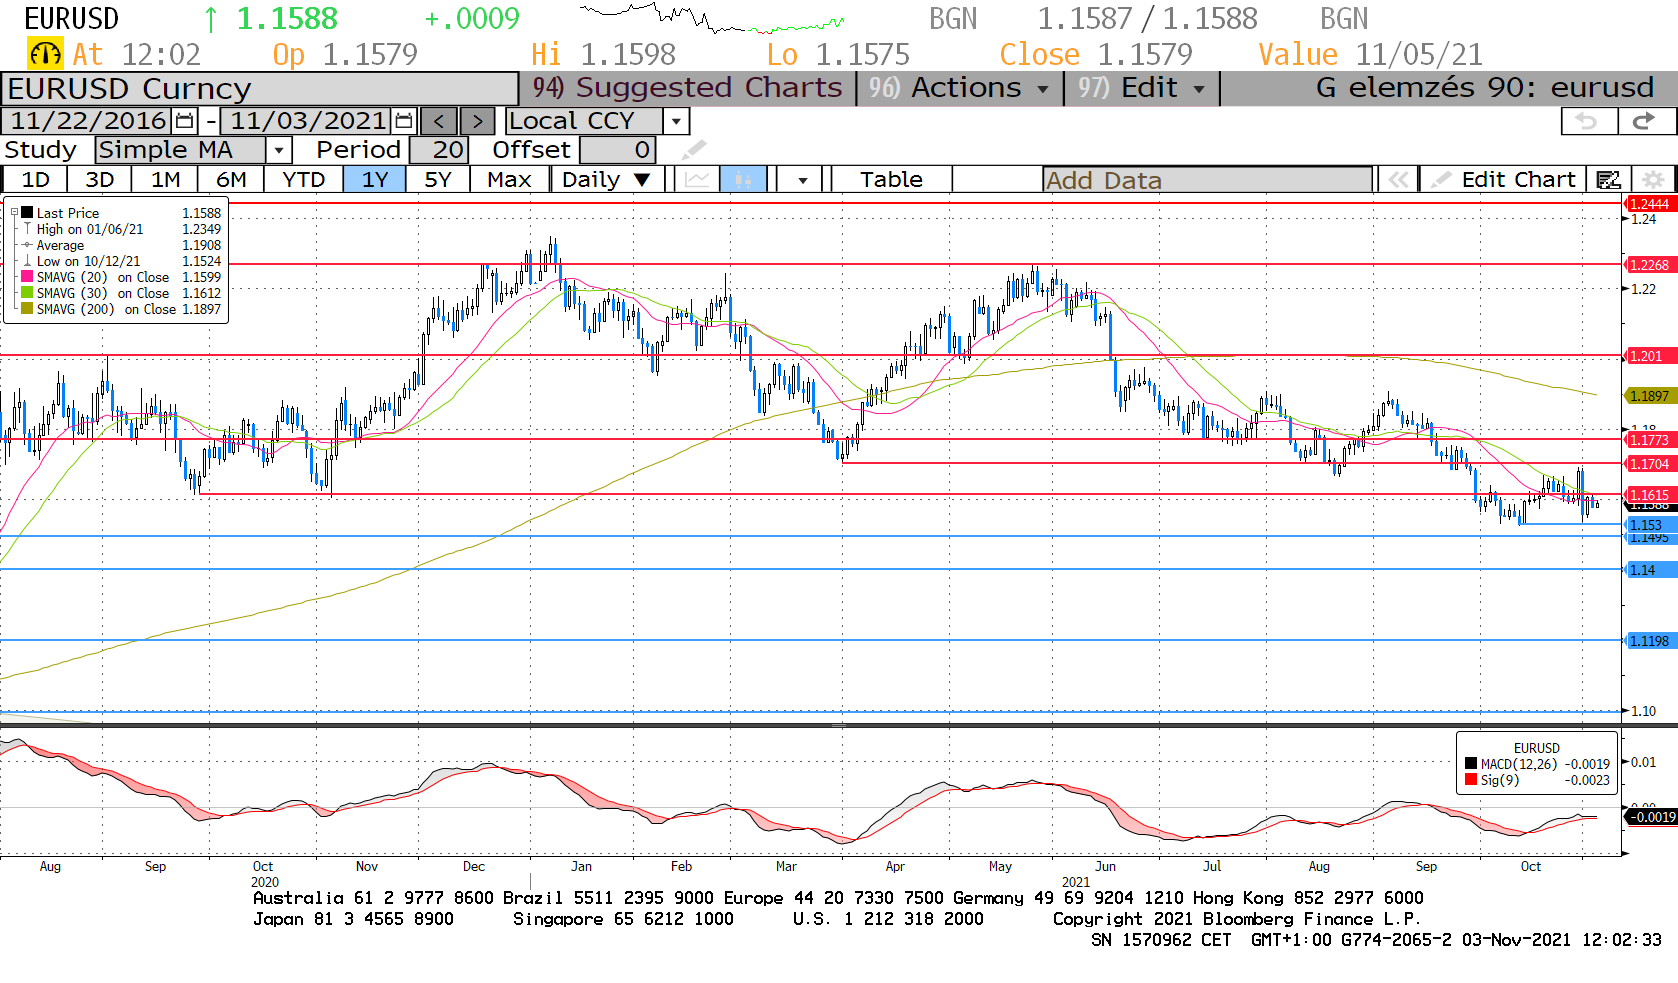The height and width of the screenshot is (983, 1678).
Task: Open the Simple MA study dropdown
Action: tap(279, 150)
